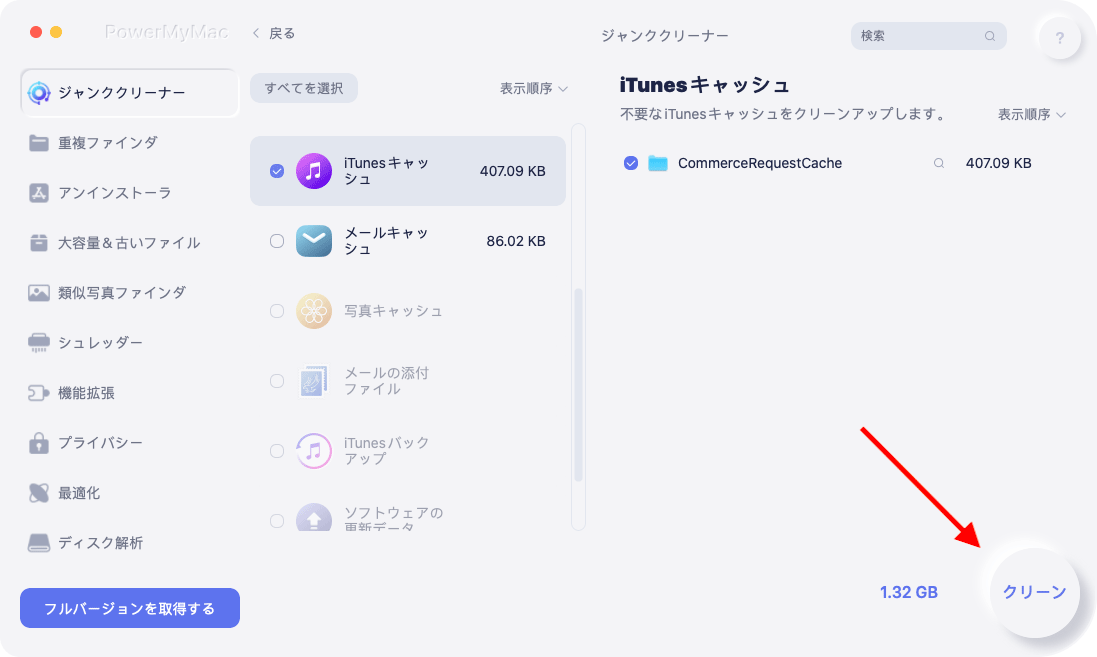Click the magnifier icon beside CommerceRequestCache
The height and width of the screenshot is (657, 1097).
pos(938,163)
